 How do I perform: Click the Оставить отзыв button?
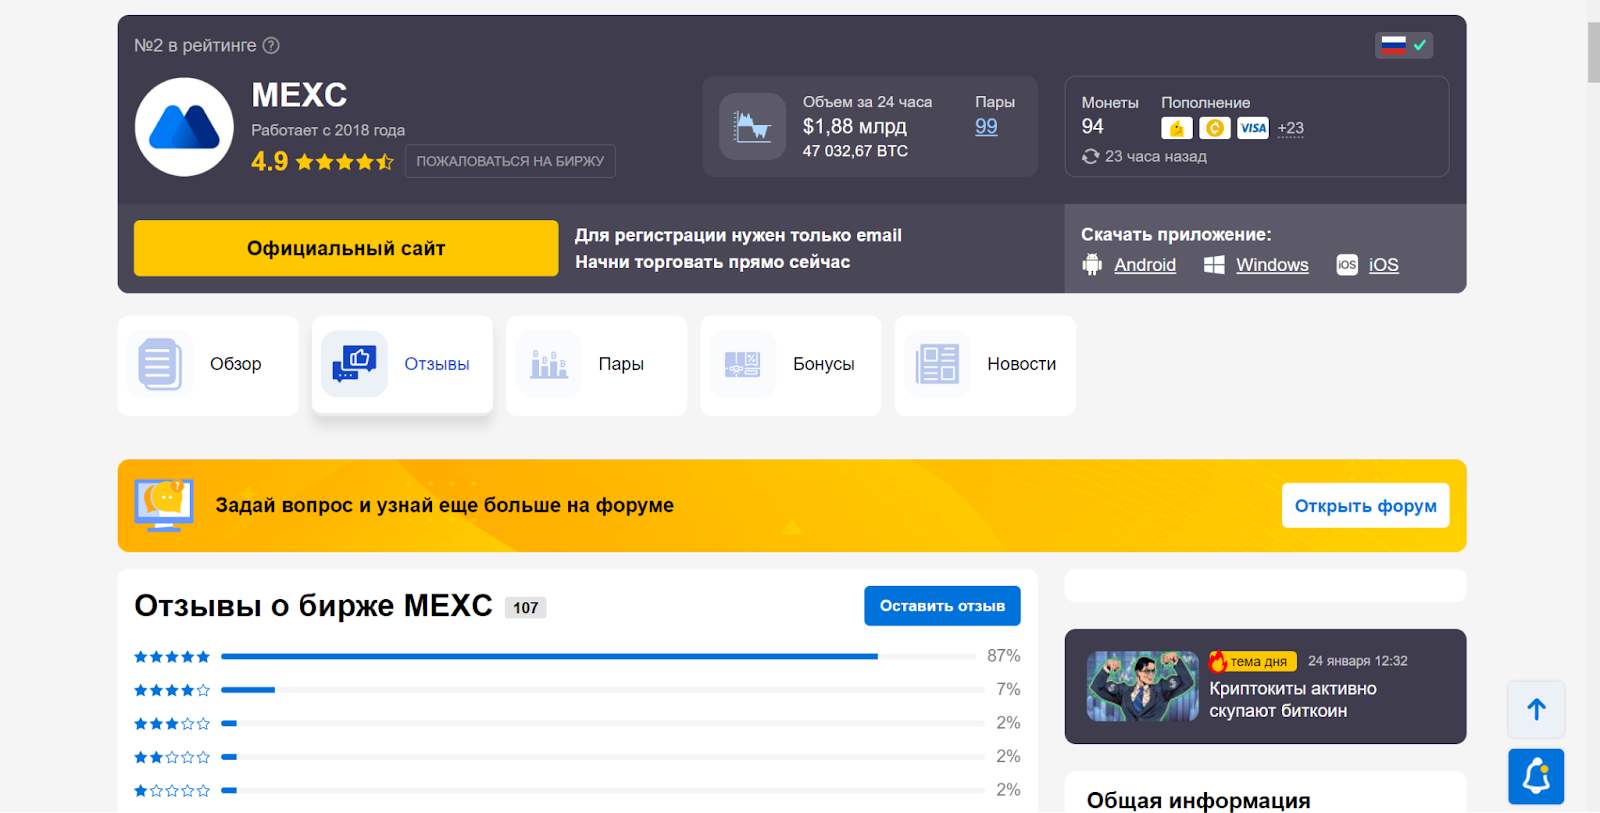942,606
